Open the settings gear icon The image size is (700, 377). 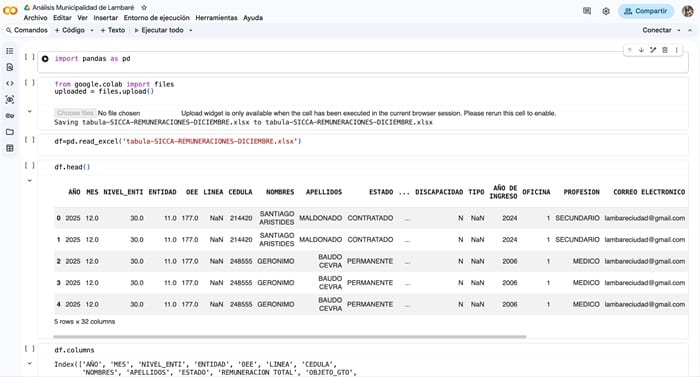606,11
